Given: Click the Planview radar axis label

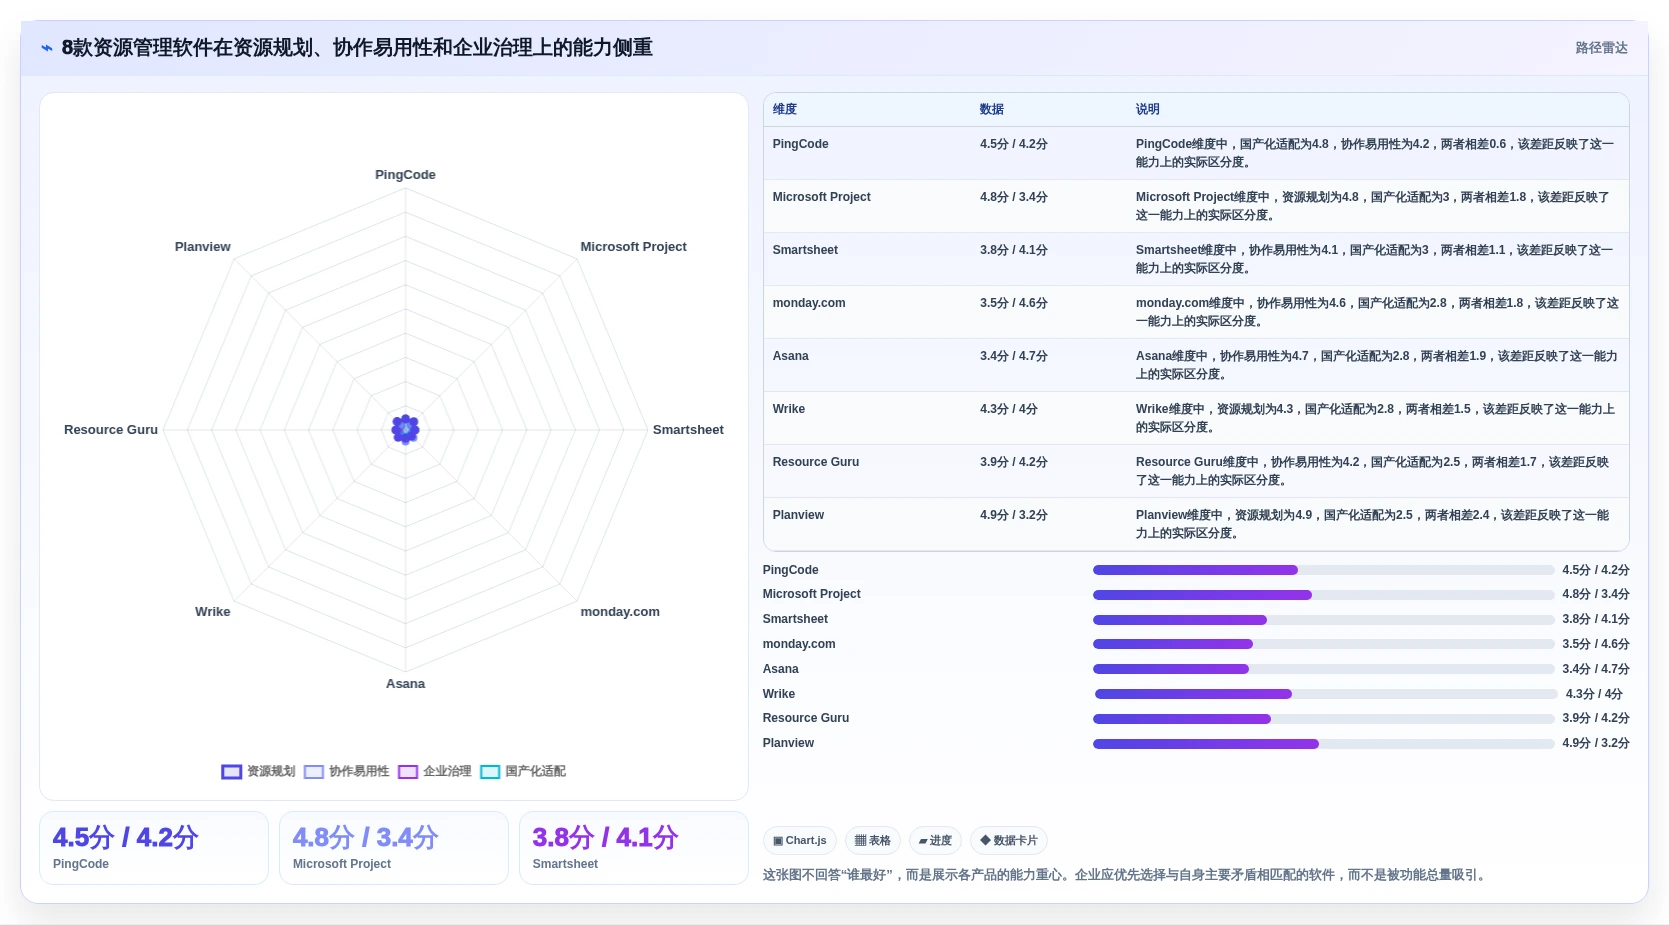Looking at the screenshot, I should 203,247.
